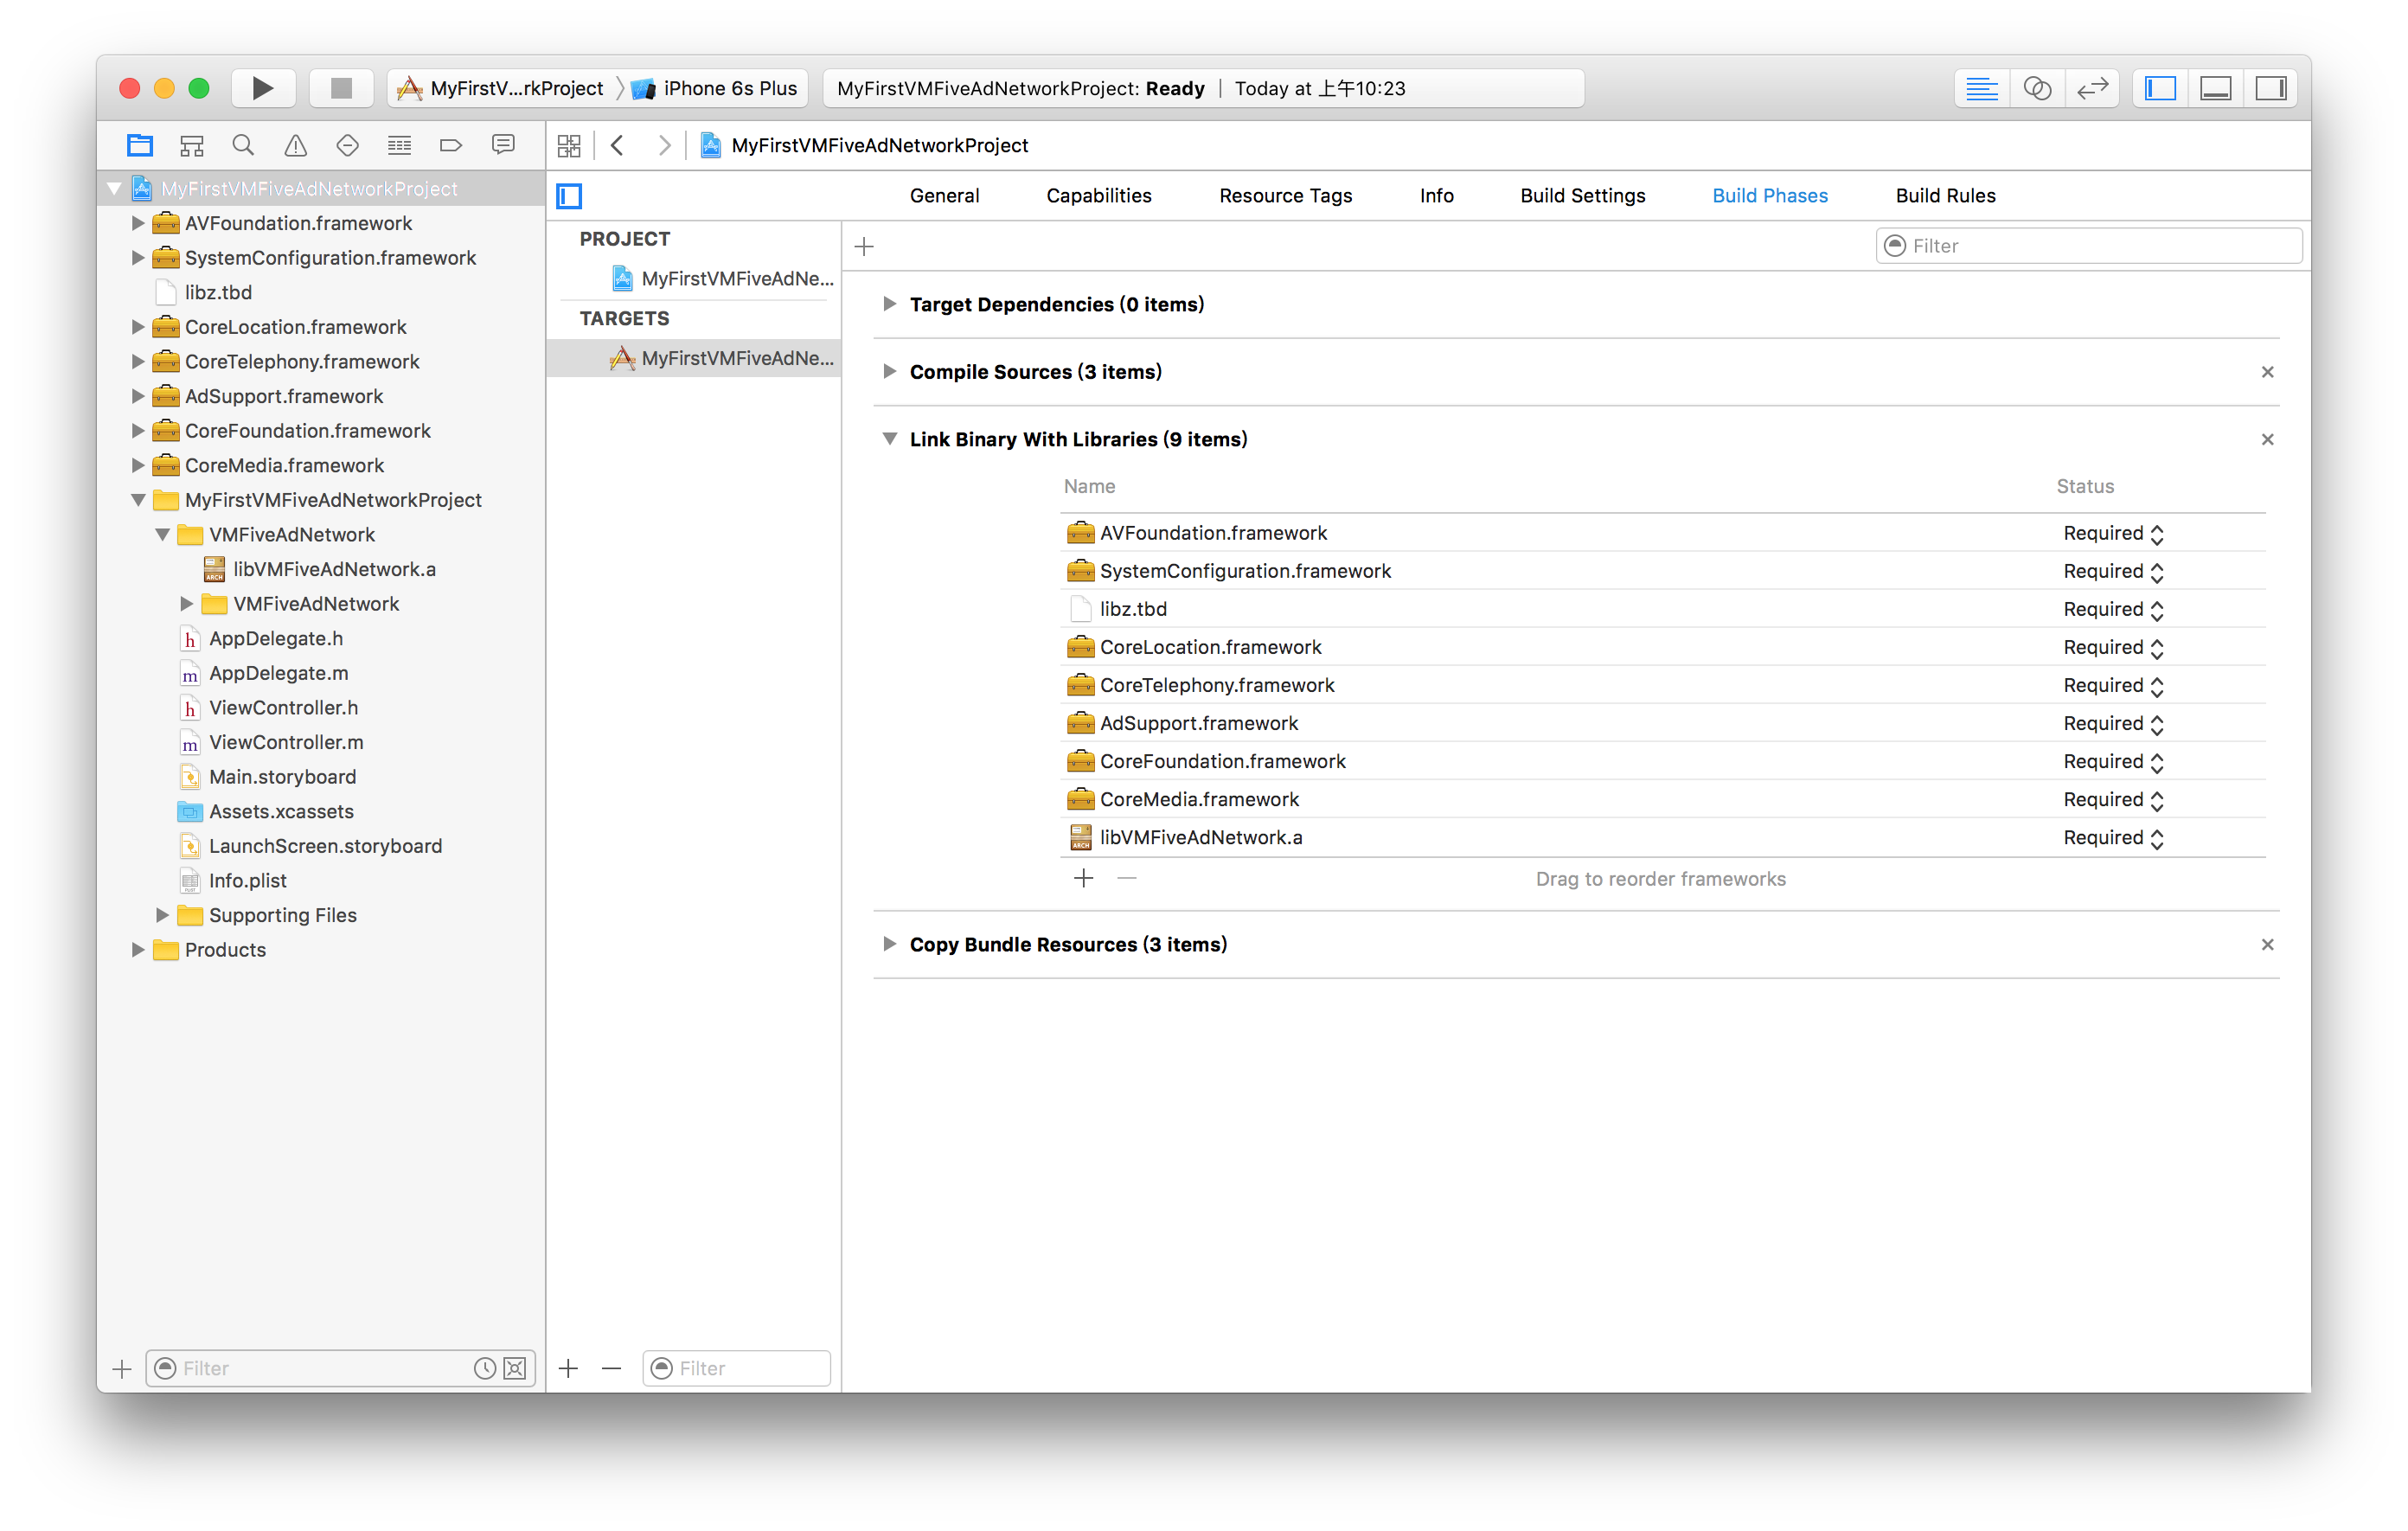The width and height of the screenshot is (2408, 1531).
Task: Switch to the Assistant editor
Action: coord(2037,88)
